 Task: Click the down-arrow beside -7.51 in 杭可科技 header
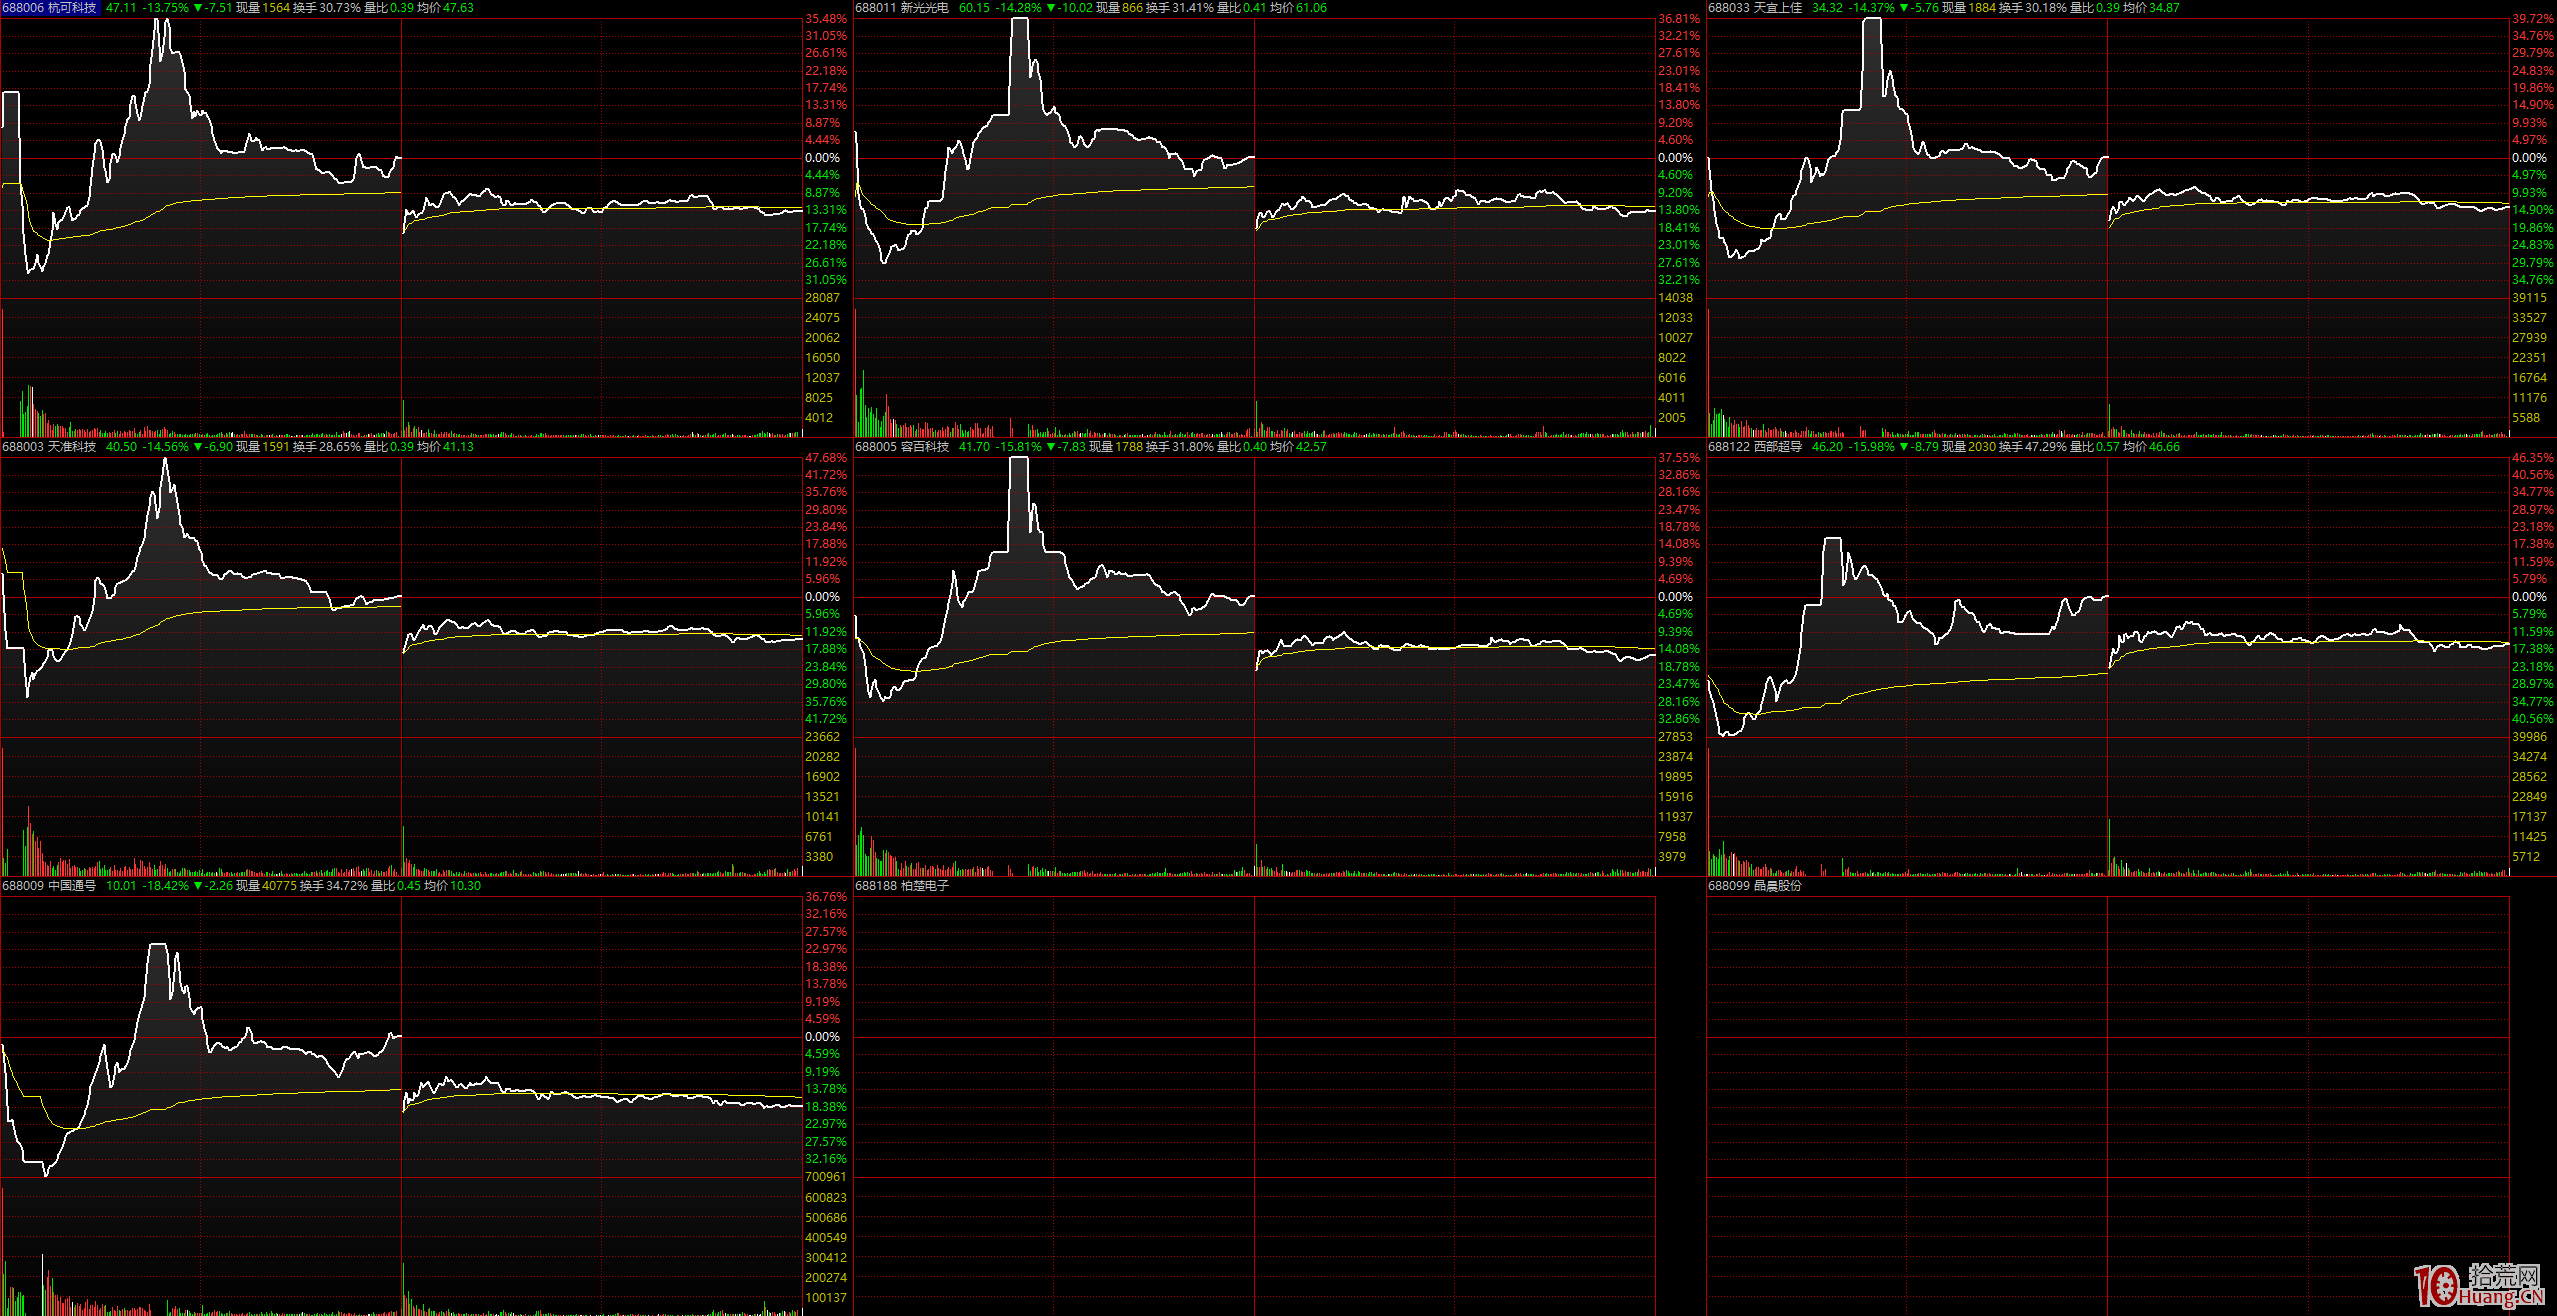tap(198, 8)
